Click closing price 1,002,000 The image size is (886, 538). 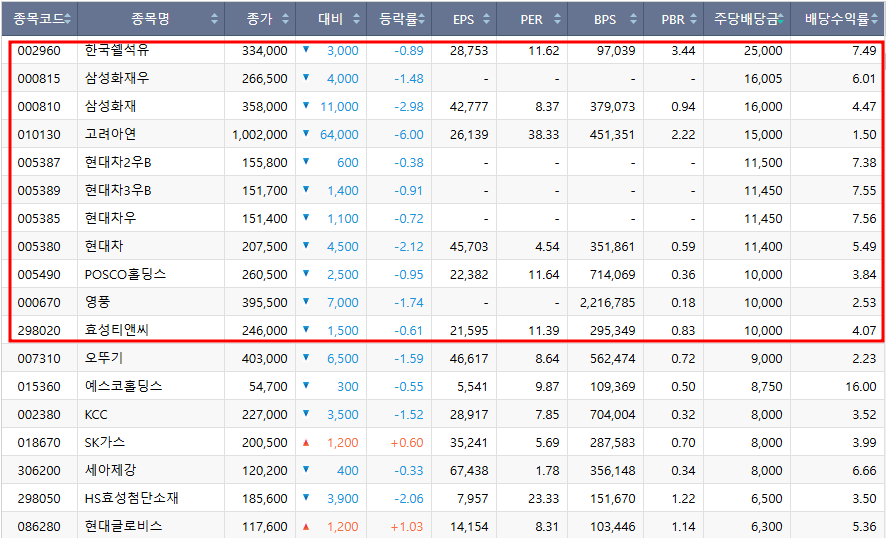(x=260, y=134)
